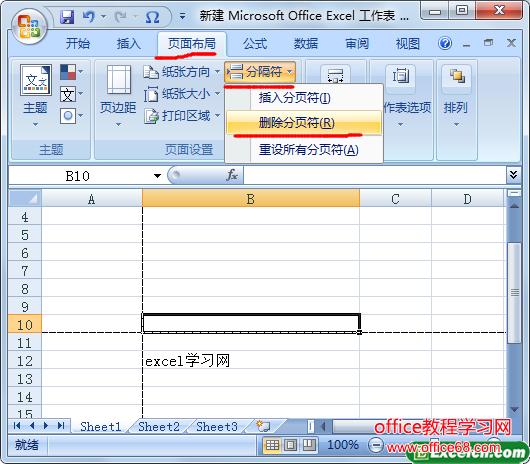This screenshot has width=530, height=464.
Task: Open the Margins (页边距) button
Action: tap(118, 96)
